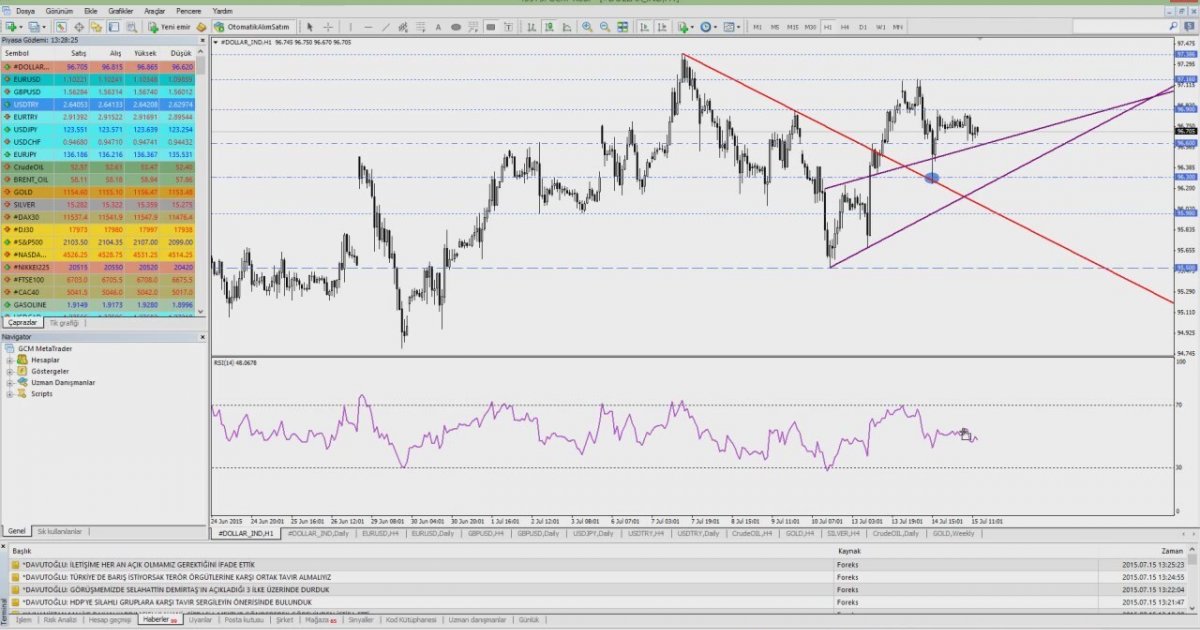Select the M1 timeframe button
This screenshot has height=630, width=1200.
pos(757,26)
